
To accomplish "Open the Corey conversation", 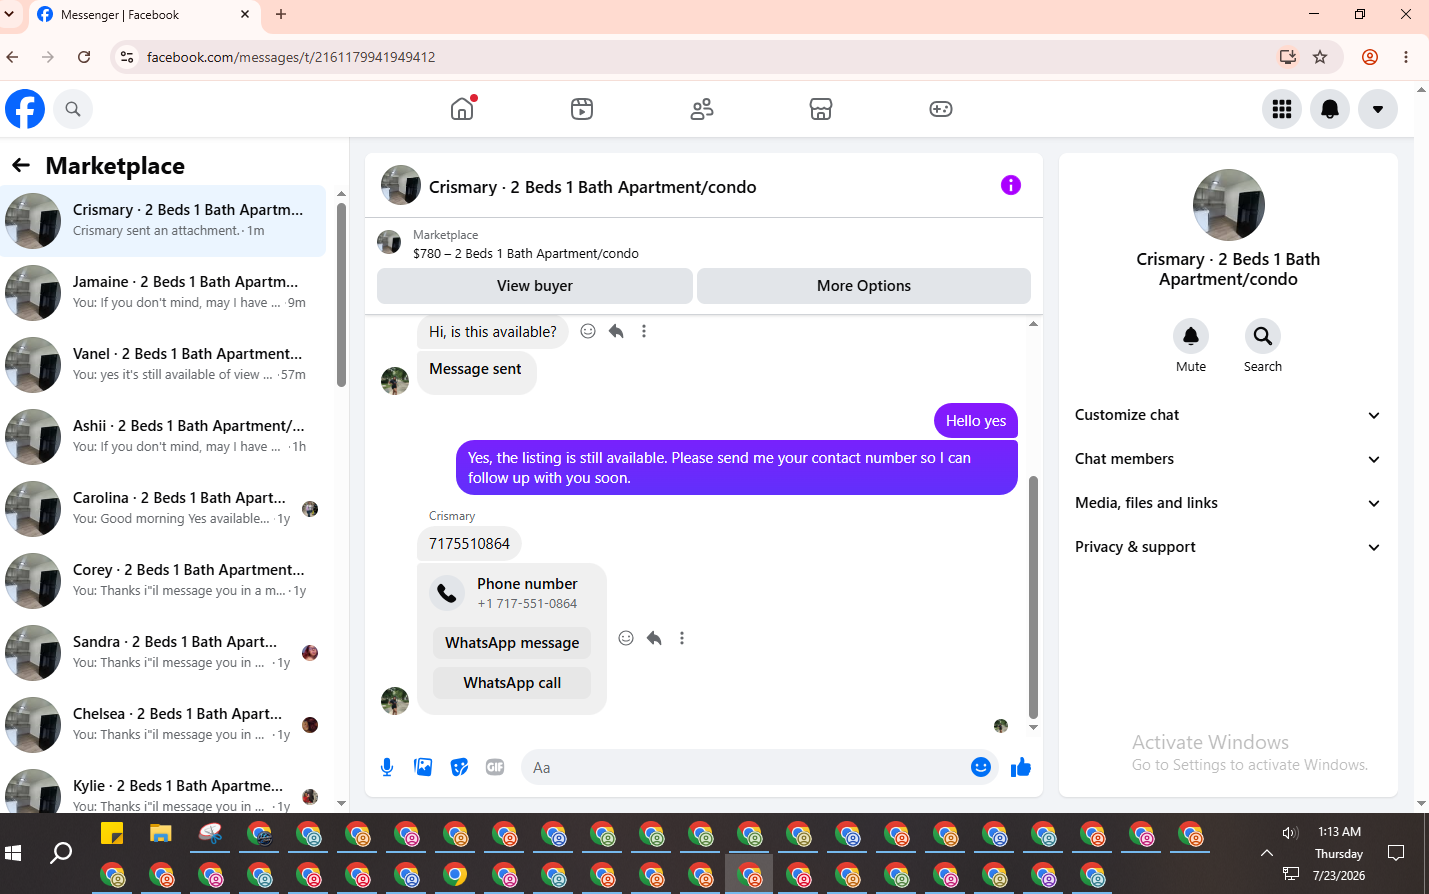I will [164, 581].
